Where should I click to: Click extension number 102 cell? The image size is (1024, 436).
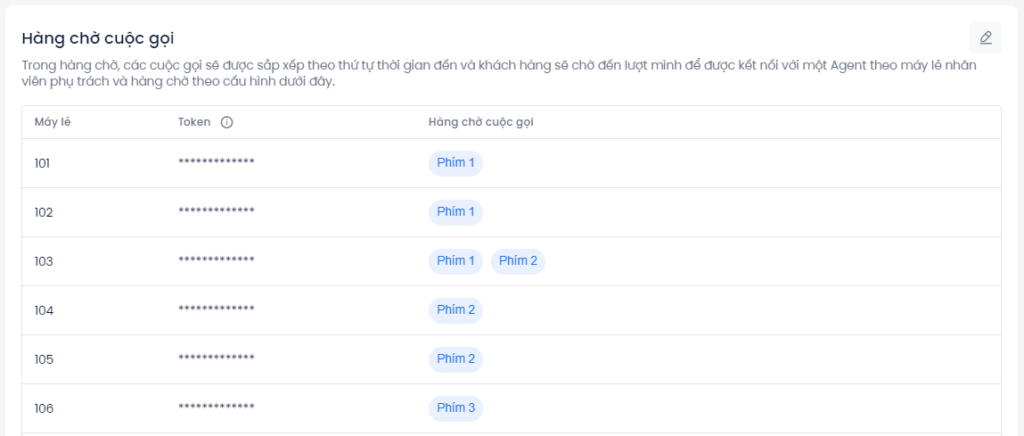click(42, 212)
